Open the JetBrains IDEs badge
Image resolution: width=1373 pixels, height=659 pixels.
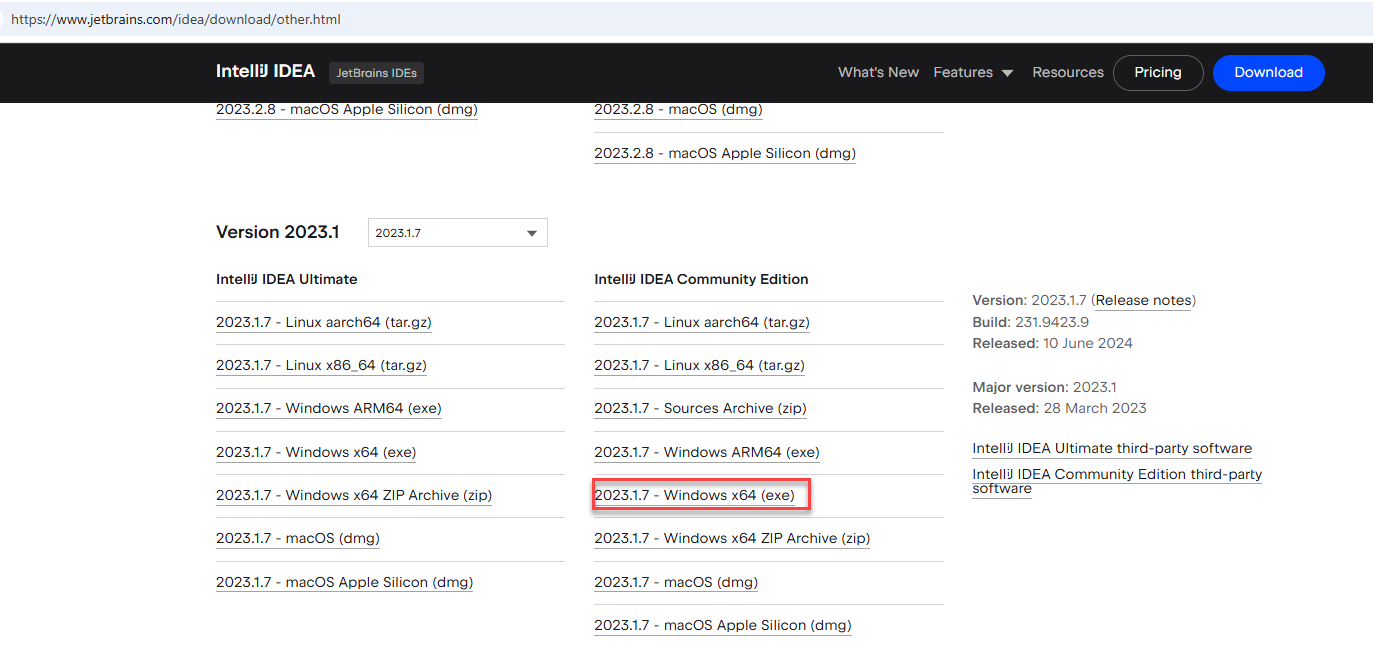[x=377, y=73]
